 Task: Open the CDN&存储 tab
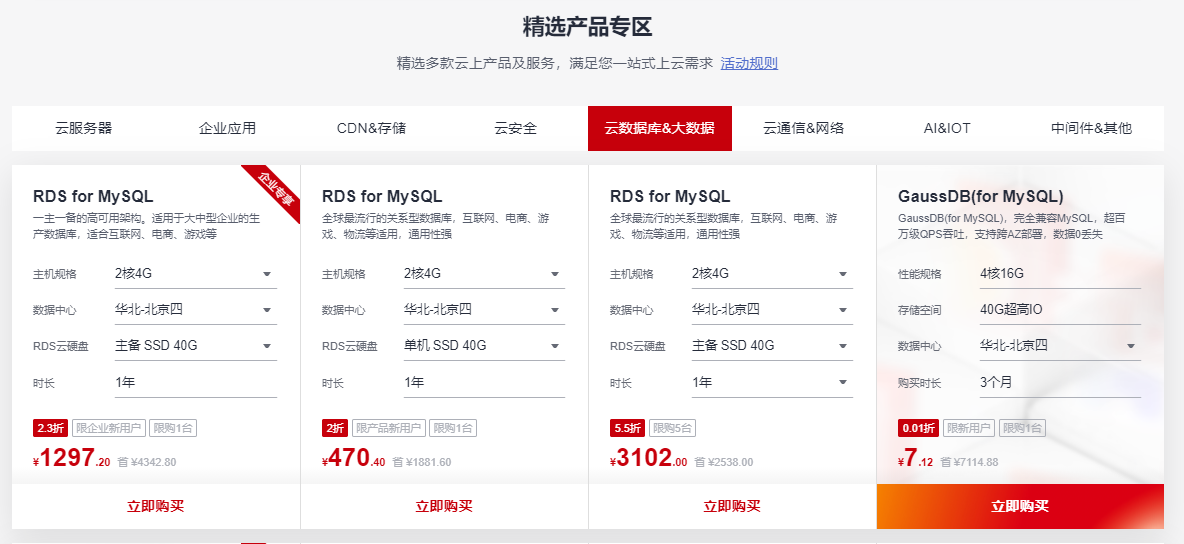click(371, 128)
